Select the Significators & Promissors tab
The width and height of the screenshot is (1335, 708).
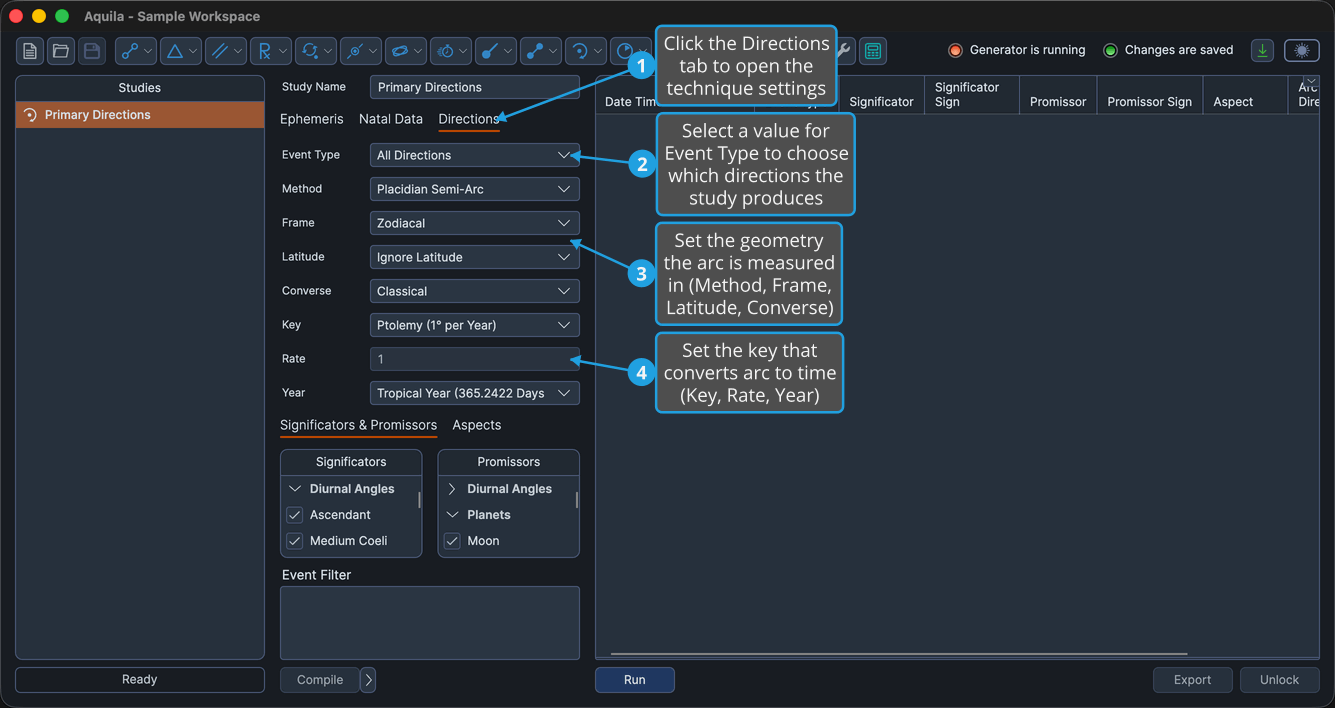point(358,425)
